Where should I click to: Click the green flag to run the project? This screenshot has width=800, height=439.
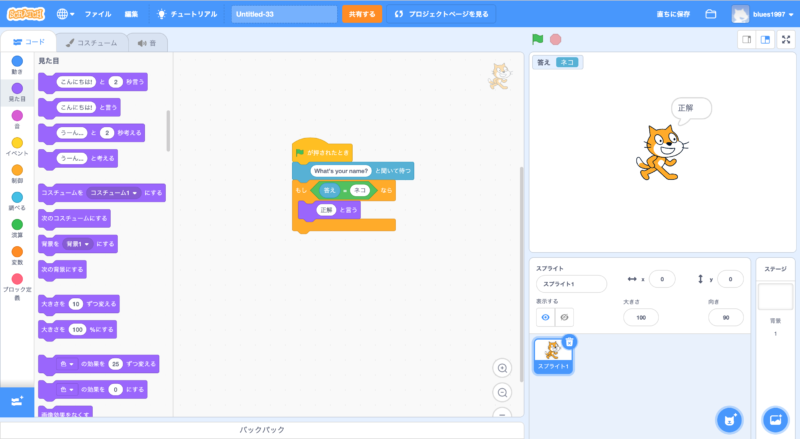tap(538, 39)
